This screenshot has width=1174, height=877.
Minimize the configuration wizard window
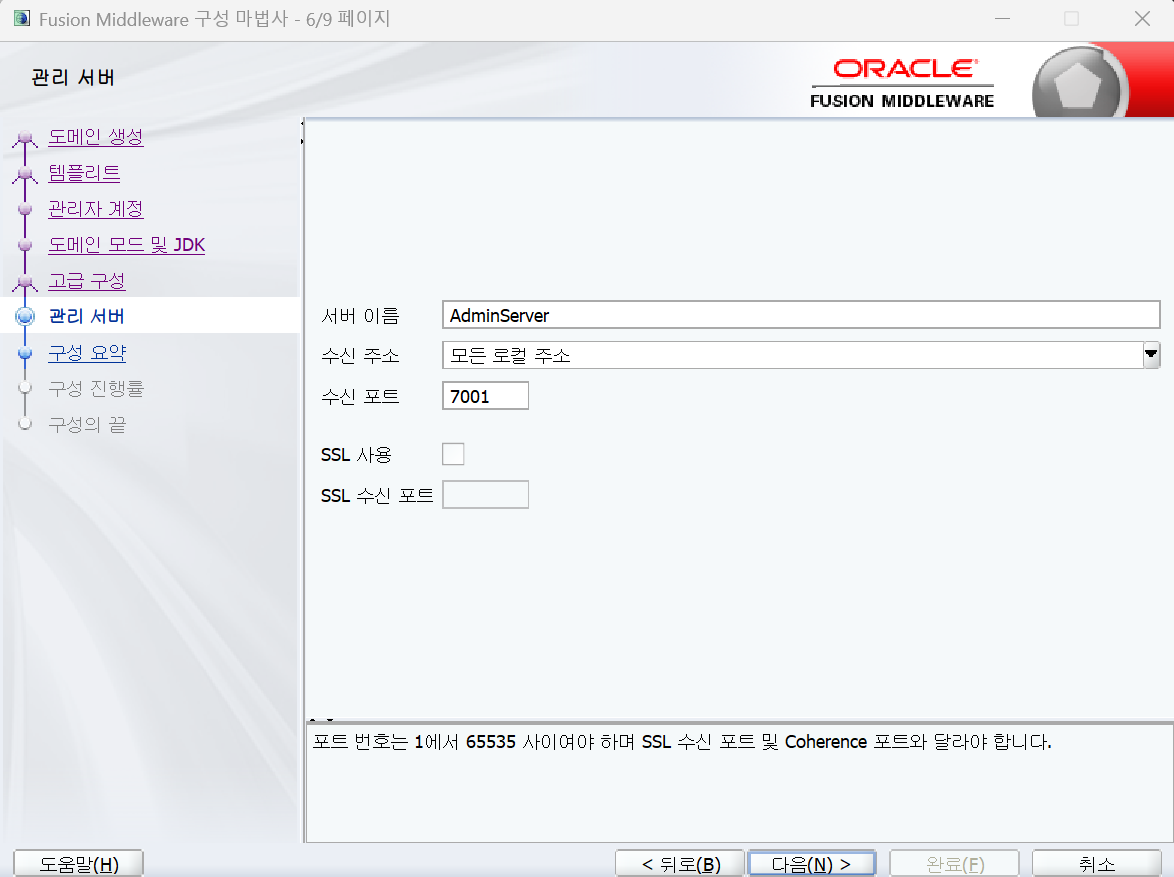click(x=1003, y=19)
